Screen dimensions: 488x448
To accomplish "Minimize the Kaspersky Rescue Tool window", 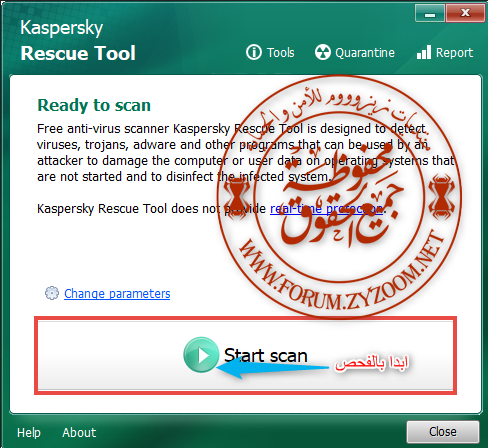I will (430, 14).
